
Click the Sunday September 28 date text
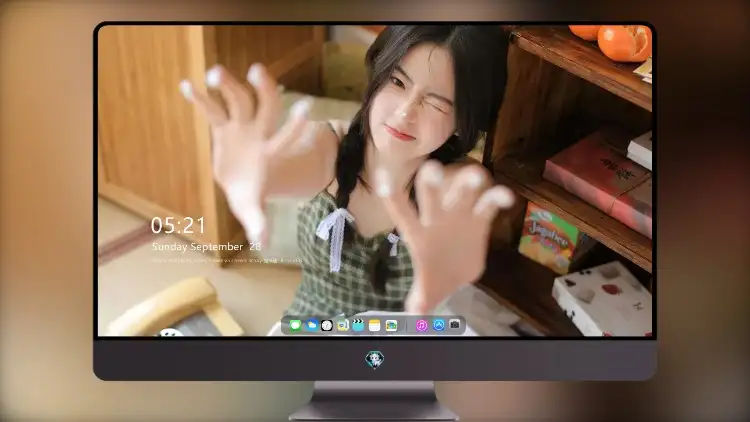(x=207, y=247)
